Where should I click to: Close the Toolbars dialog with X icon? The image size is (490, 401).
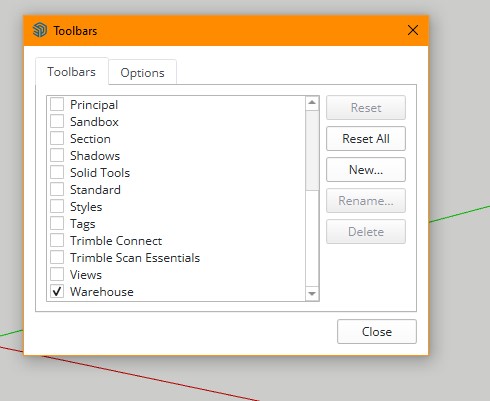pyautogui.click(x=413, y=30)
